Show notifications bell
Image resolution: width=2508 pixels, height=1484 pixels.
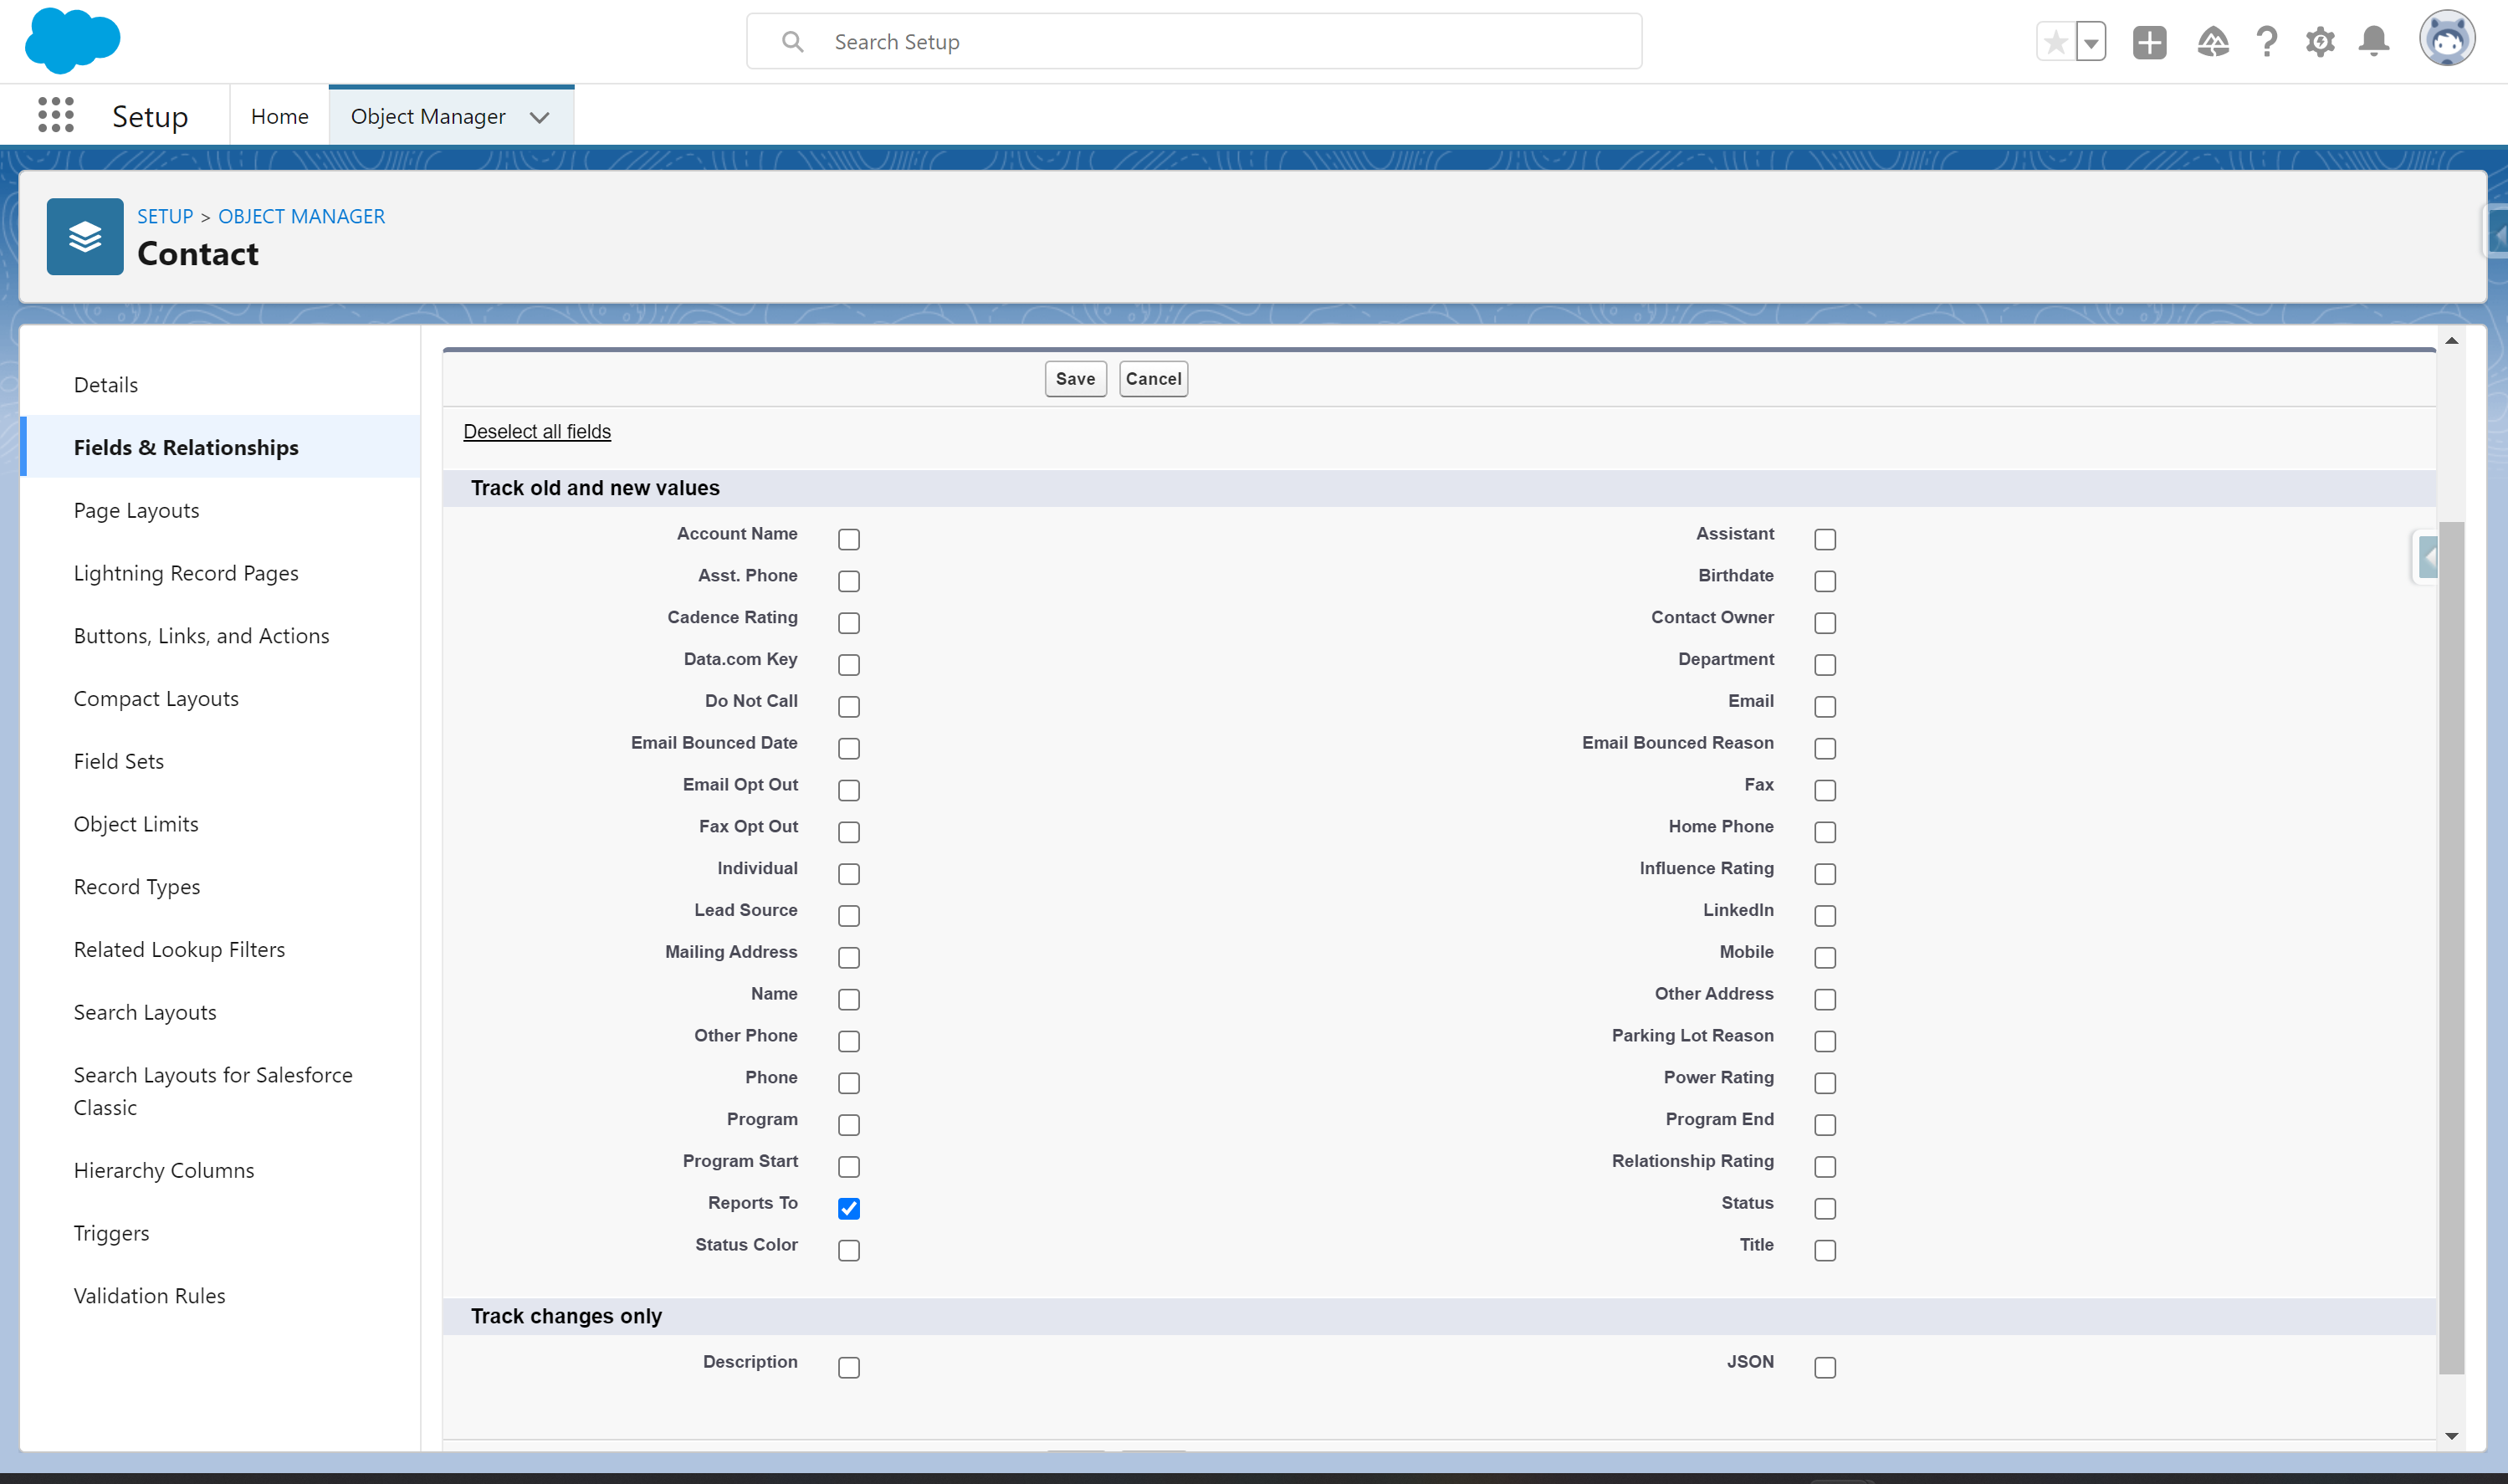point(2374,42)
